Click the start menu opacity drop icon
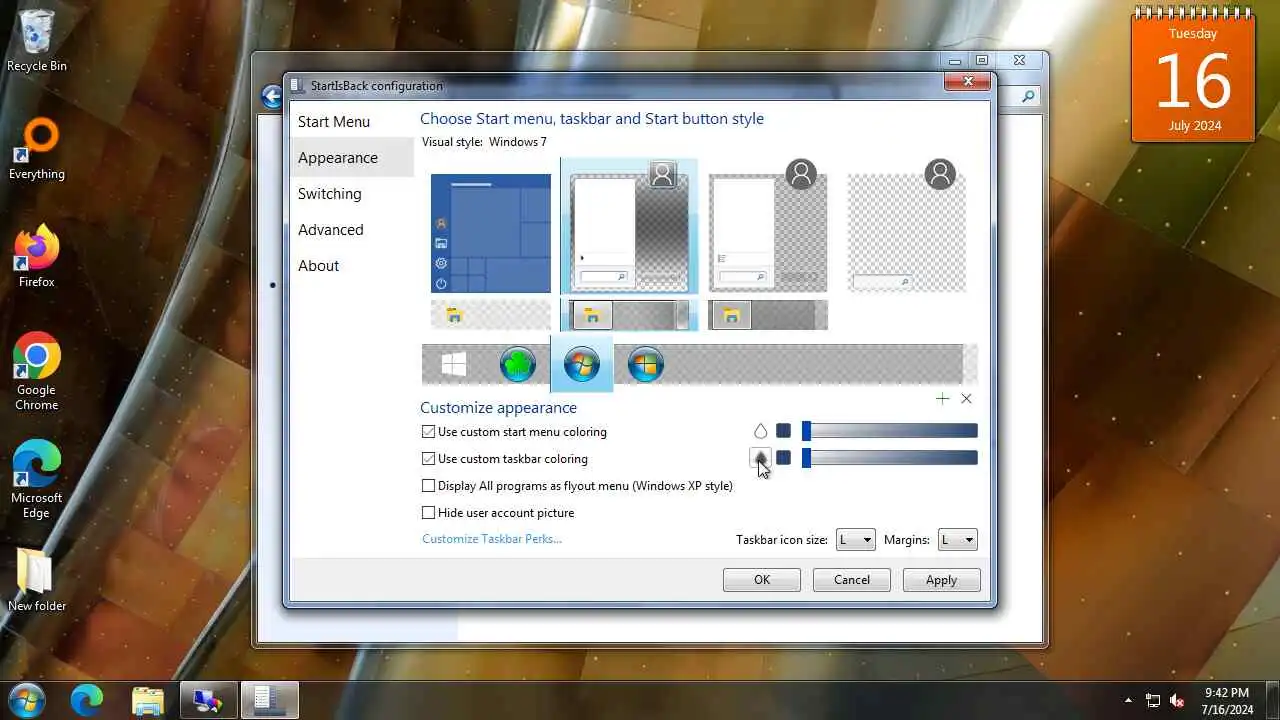This screenshot has height=720, width=1280. (x=760, y=431)
